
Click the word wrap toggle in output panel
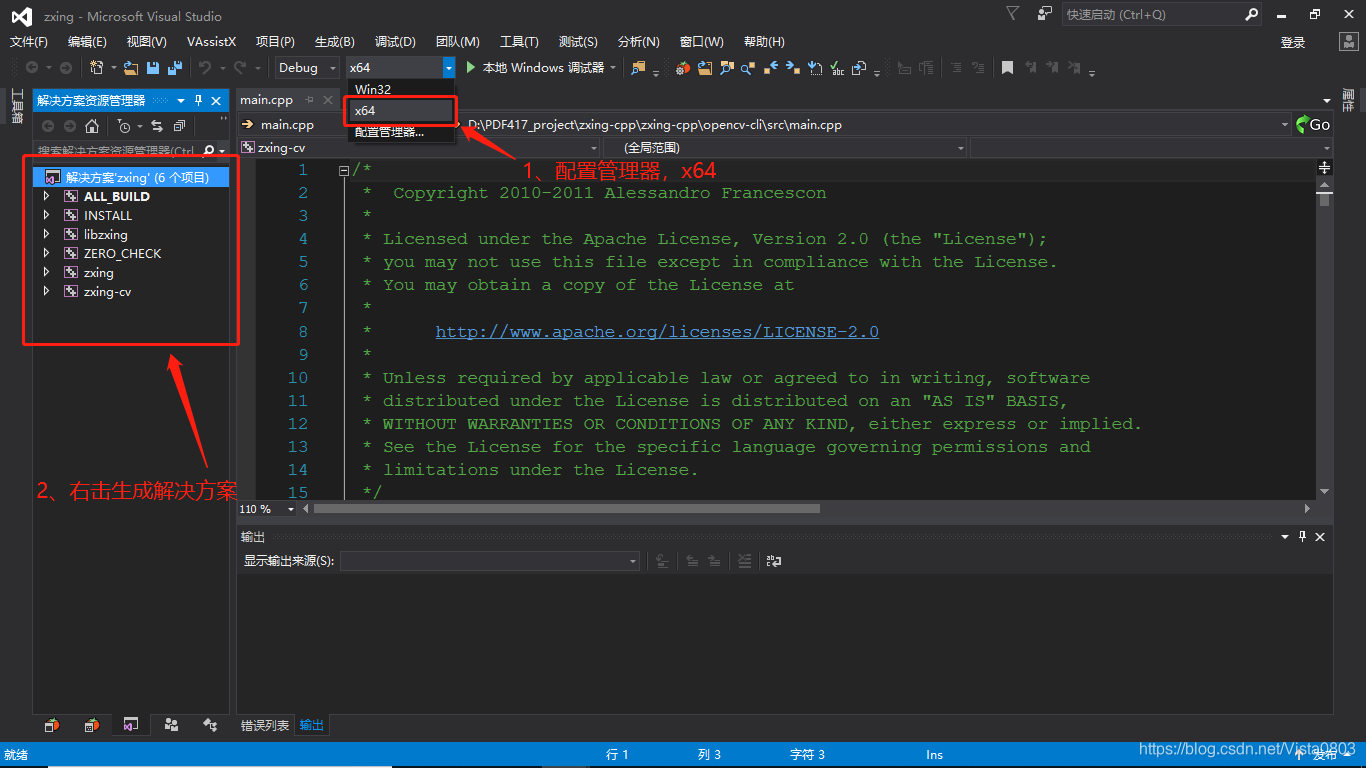[x=773, y=562]
